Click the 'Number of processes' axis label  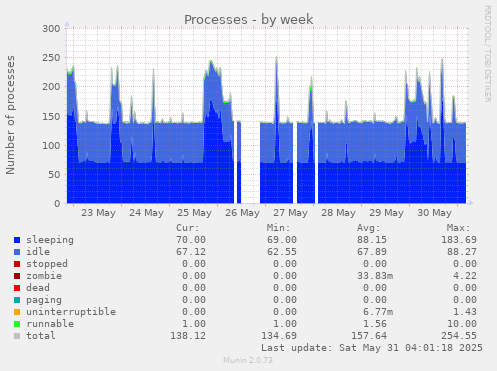click(10, 115)
